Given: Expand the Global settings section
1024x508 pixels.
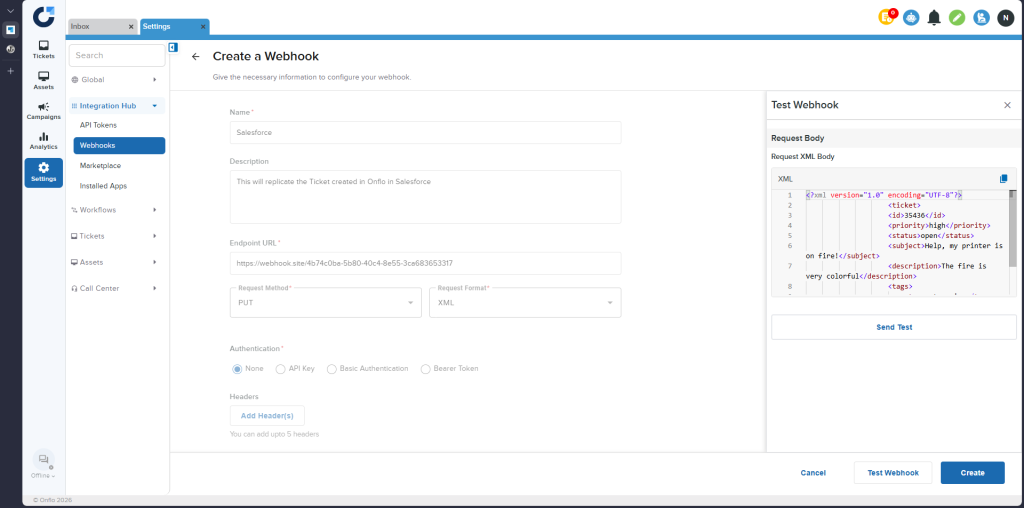Looking at the screenshot, I should pos(116,80).
